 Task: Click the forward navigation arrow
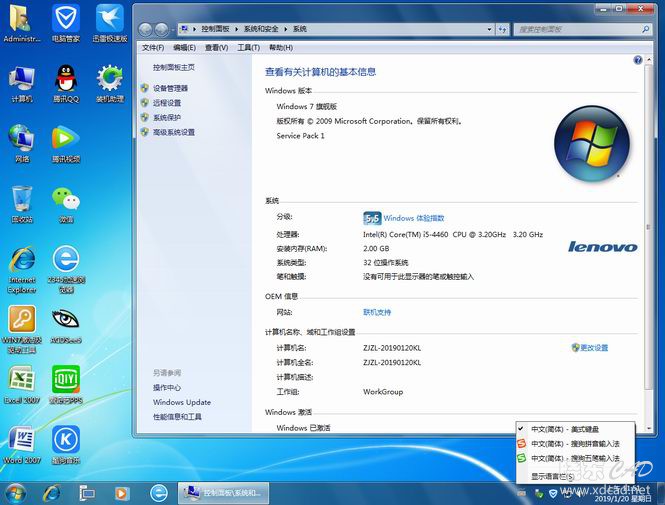[161, 29]
